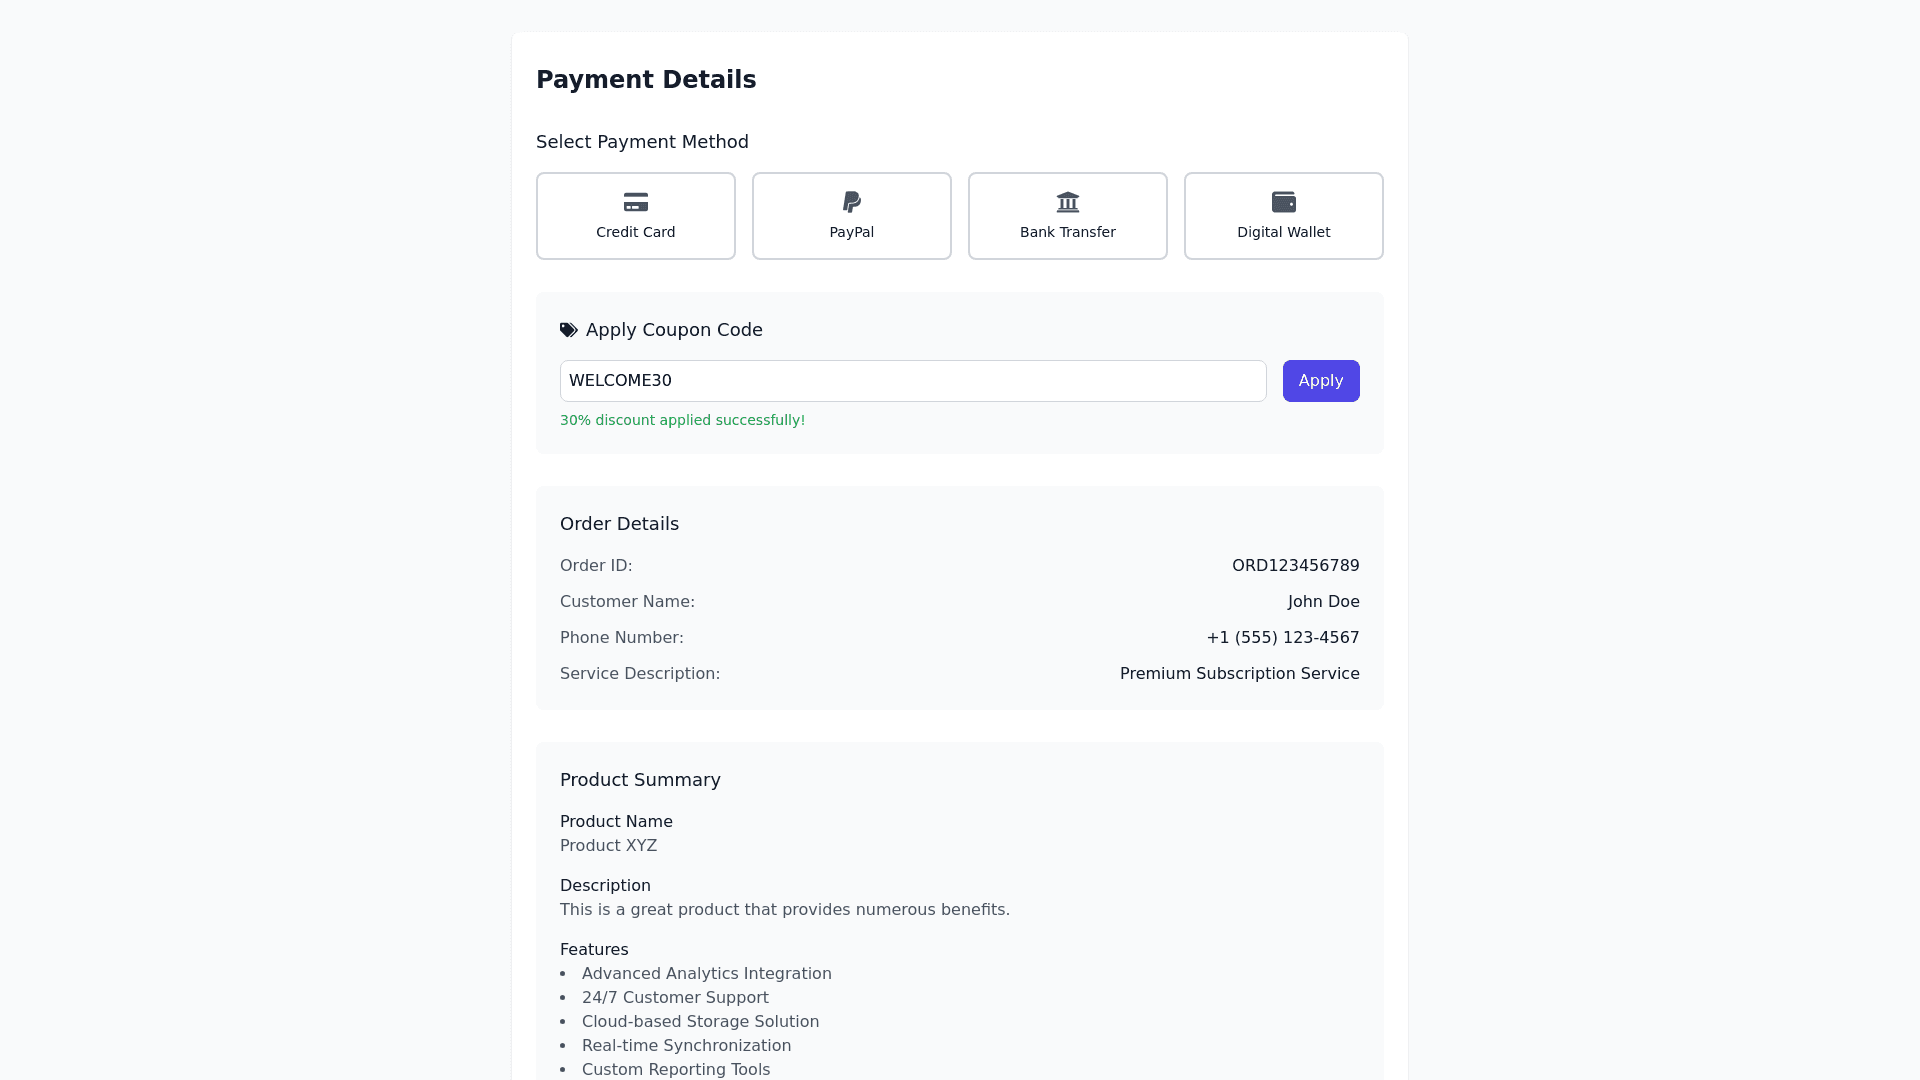Click Real-time Synchronization feature

(686, 1046)
